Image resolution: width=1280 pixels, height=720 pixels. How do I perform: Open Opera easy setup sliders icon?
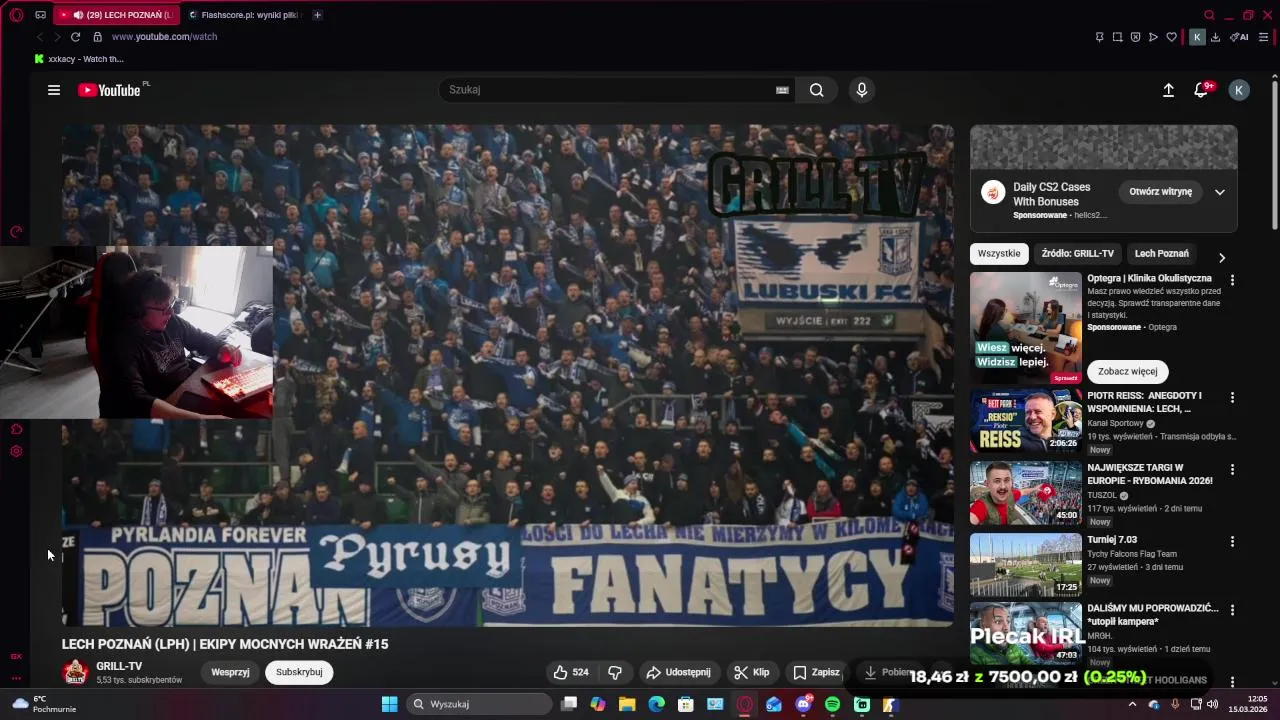(1264, 37)
